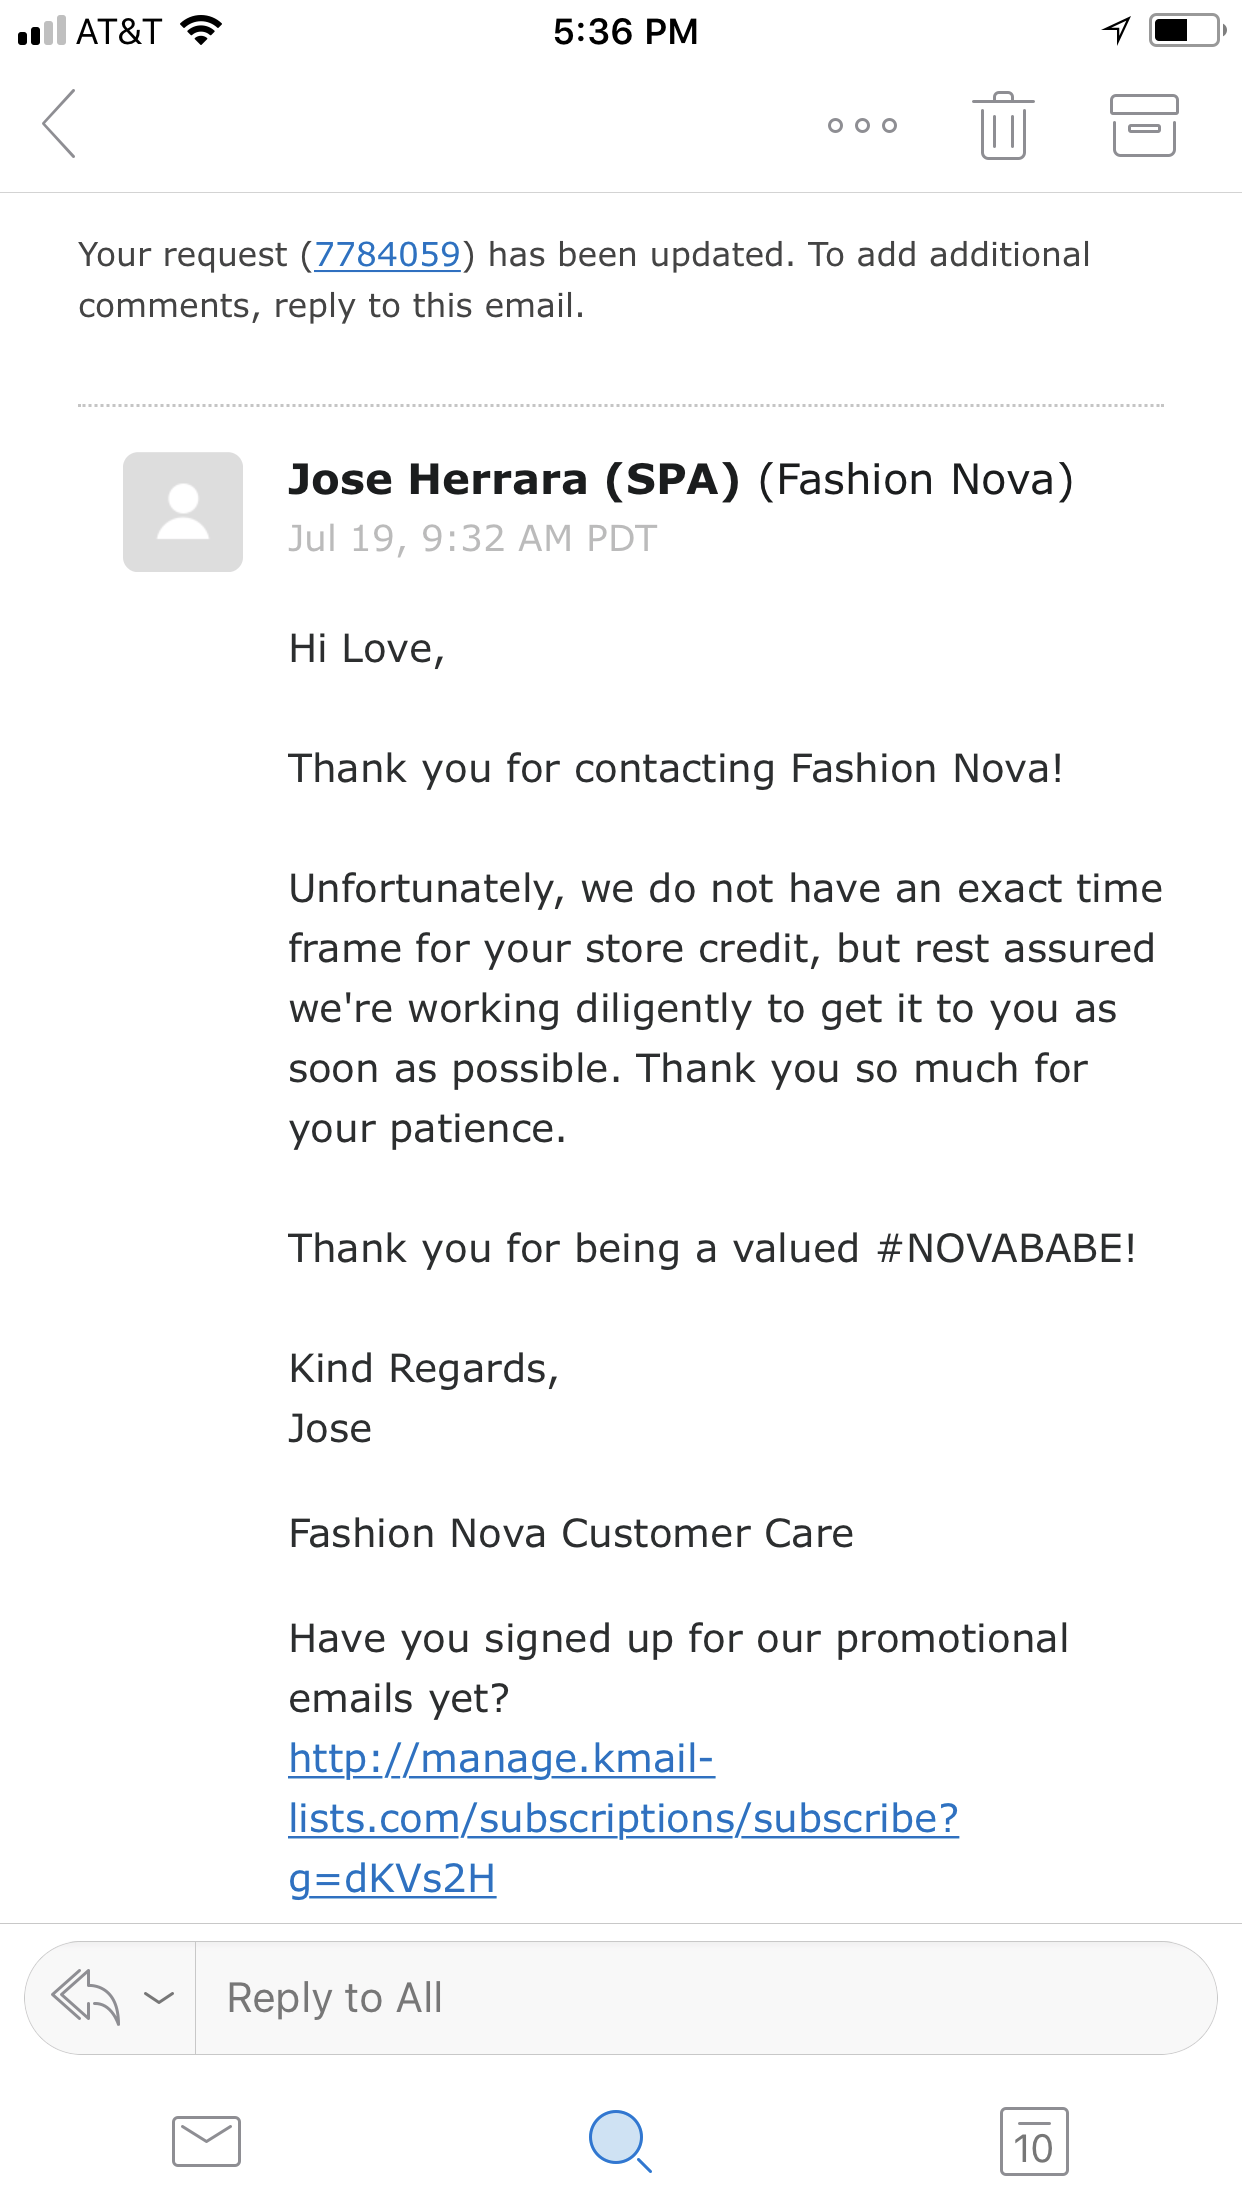Screen dimensions: 1242x2208
Task: Tap the 5:36 PM clock
Action: click(x=625, y=32)
